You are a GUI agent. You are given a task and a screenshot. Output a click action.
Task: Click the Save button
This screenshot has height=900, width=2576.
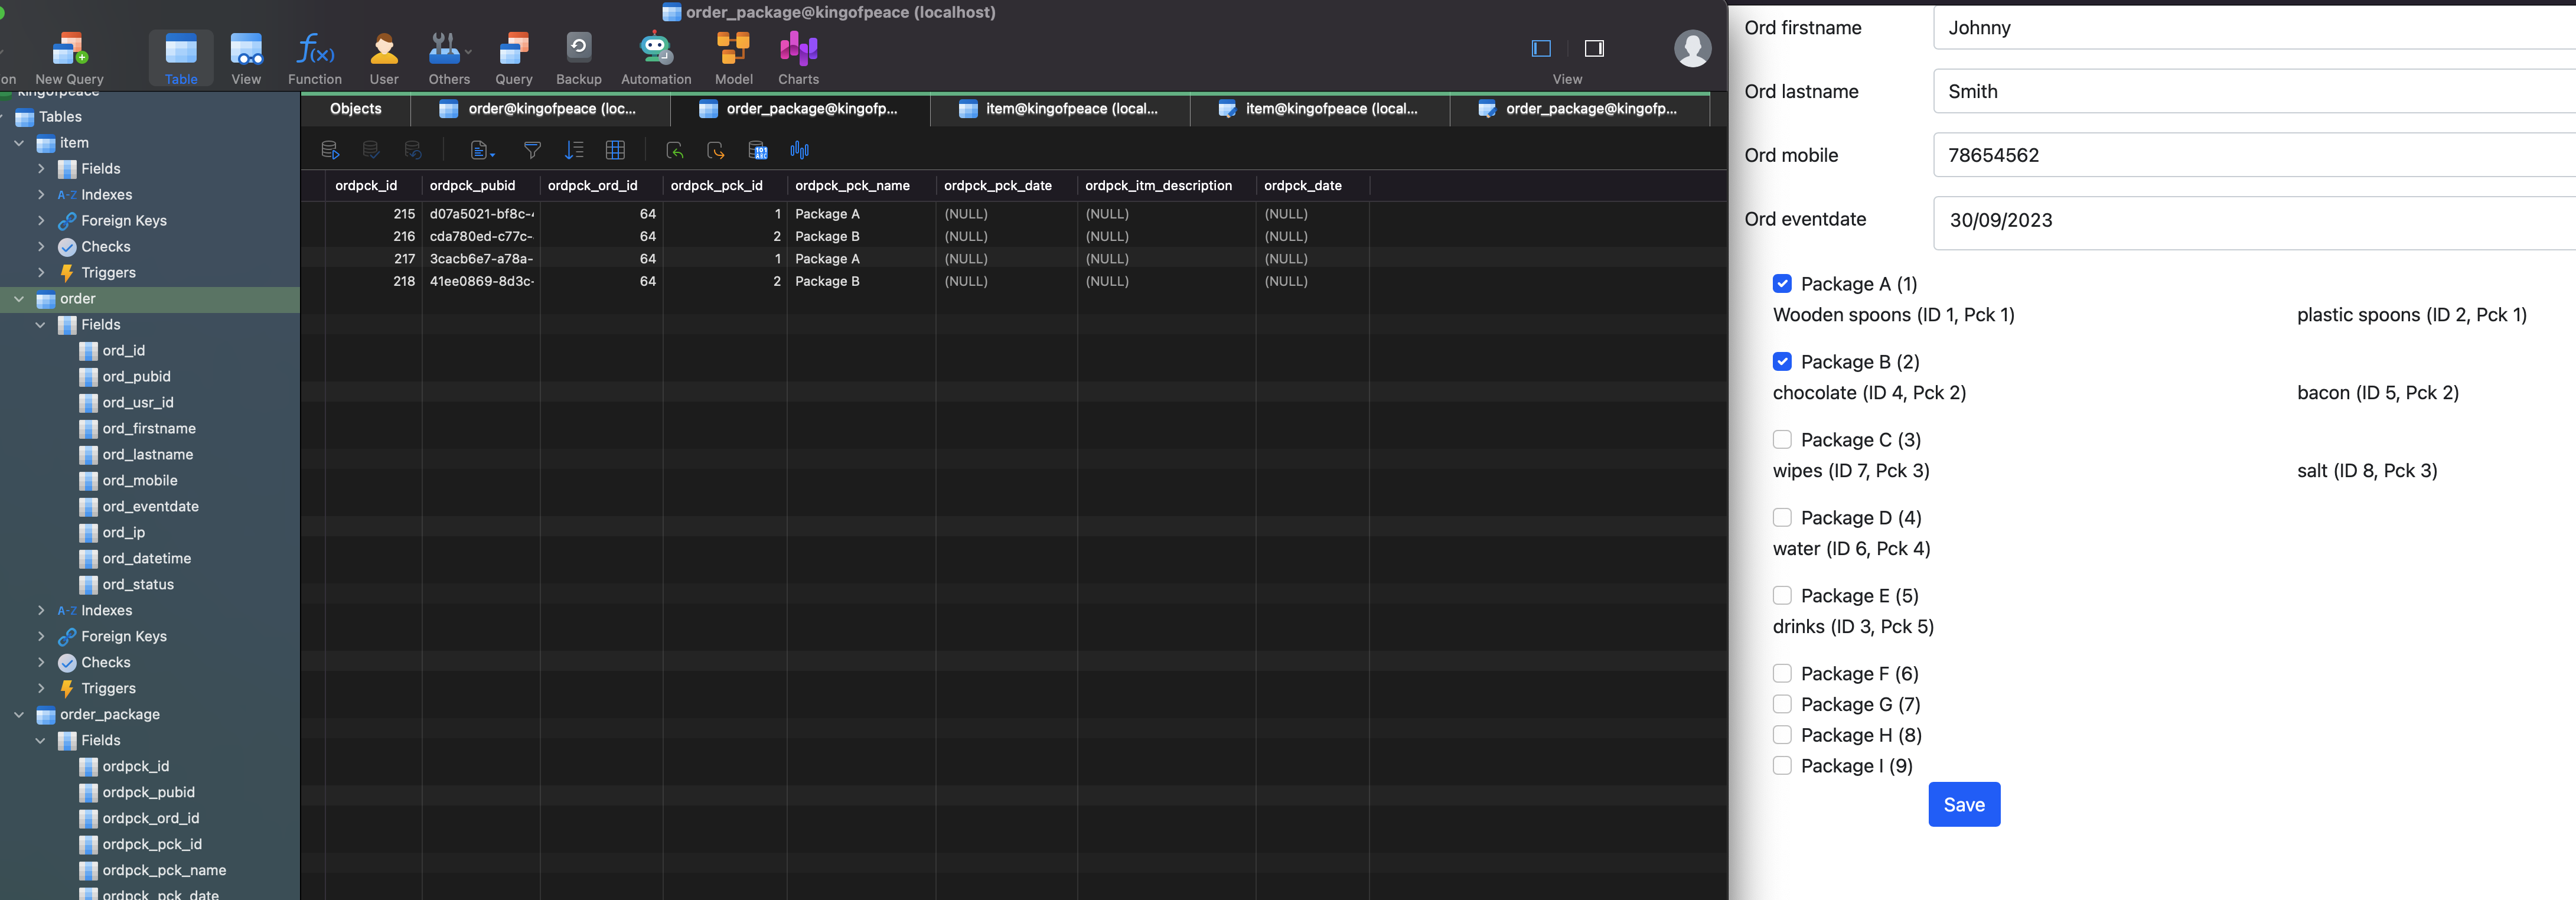(1964, 804)
